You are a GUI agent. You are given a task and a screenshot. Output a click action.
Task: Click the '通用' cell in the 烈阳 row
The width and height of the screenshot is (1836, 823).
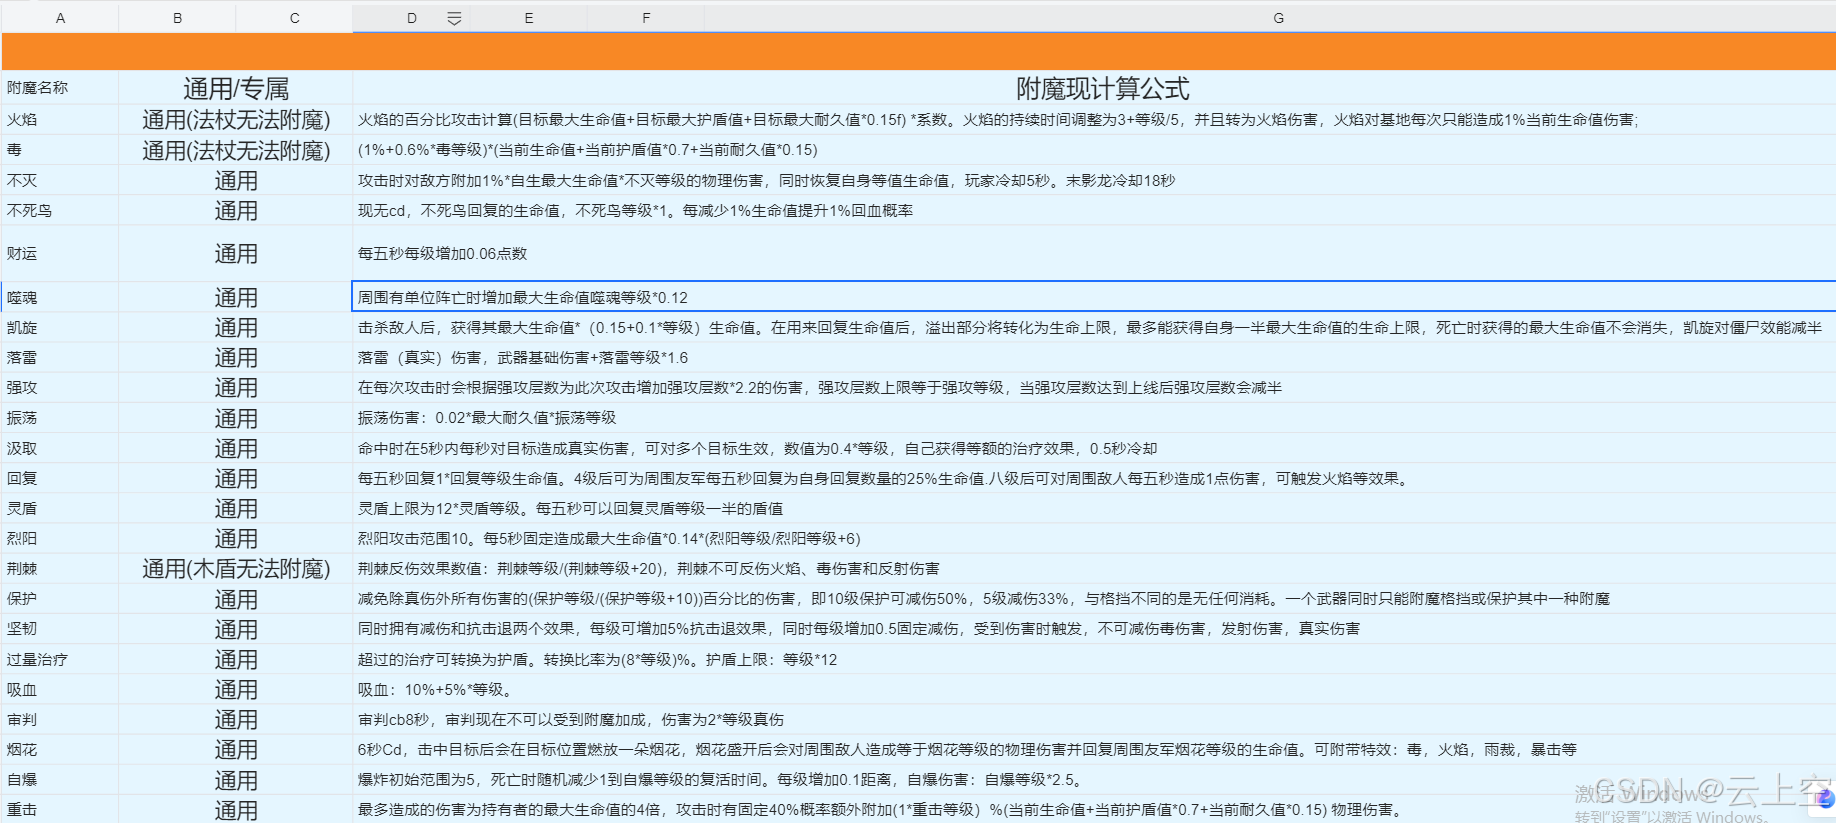click(x=235, y=538)
